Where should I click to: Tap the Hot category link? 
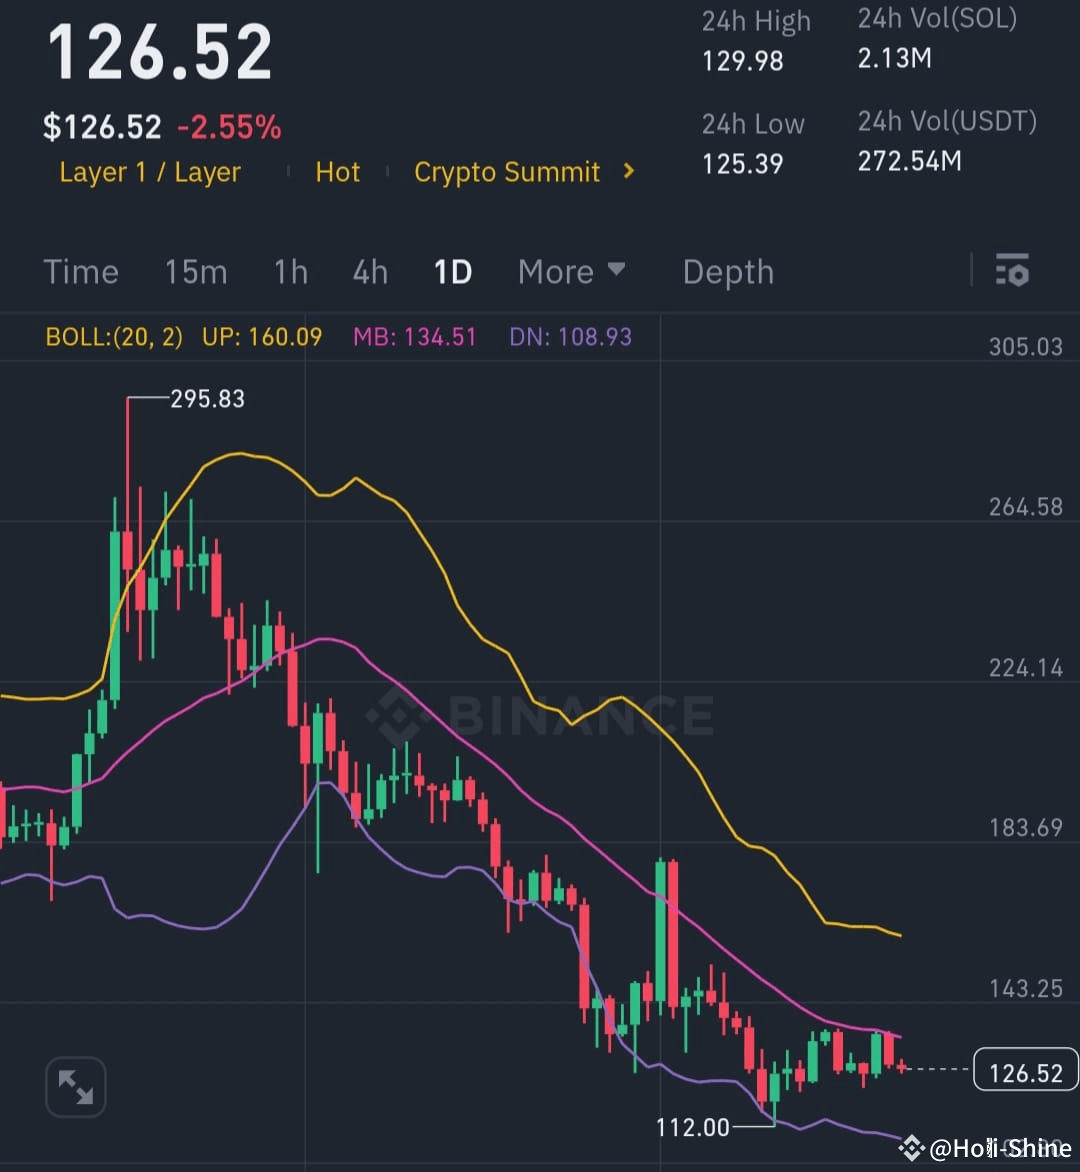coord(337,171)
